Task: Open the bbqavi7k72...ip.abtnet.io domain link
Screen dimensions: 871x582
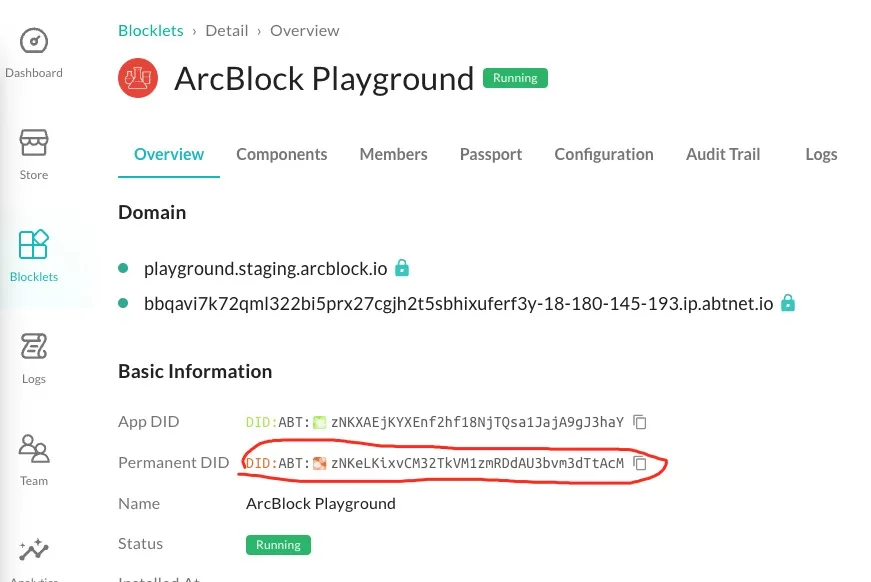Action: point(458,304)
